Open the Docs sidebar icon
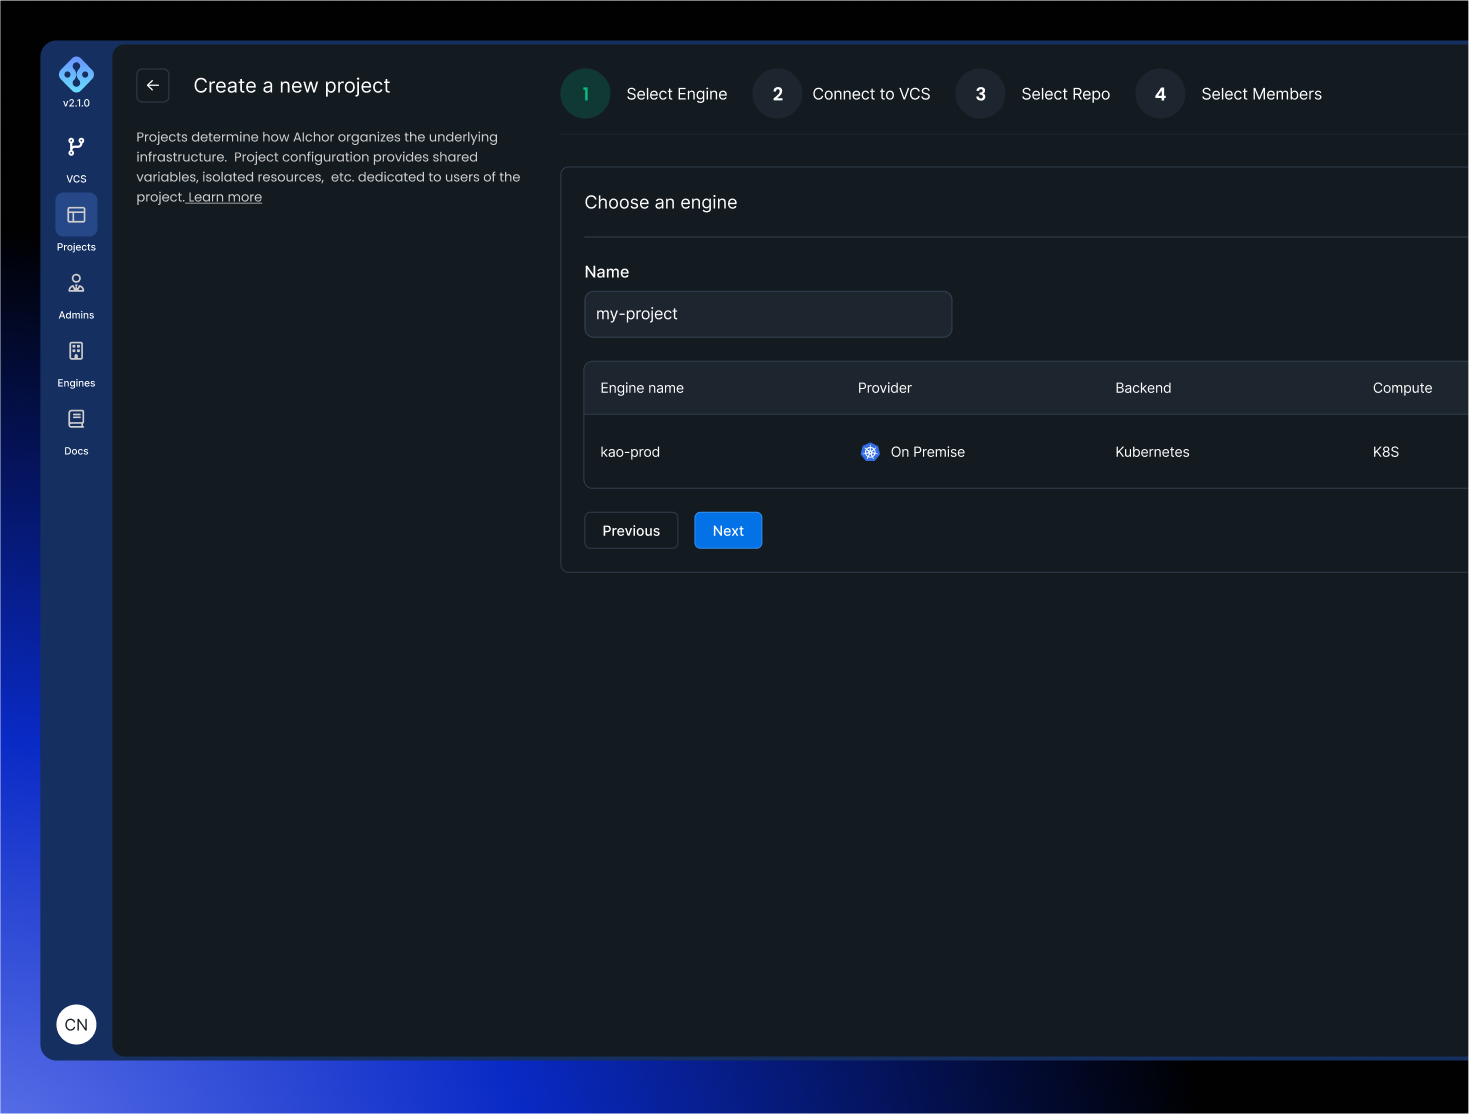The height and width of the screenshot is (1114, 1469). (x=76, y=419)
